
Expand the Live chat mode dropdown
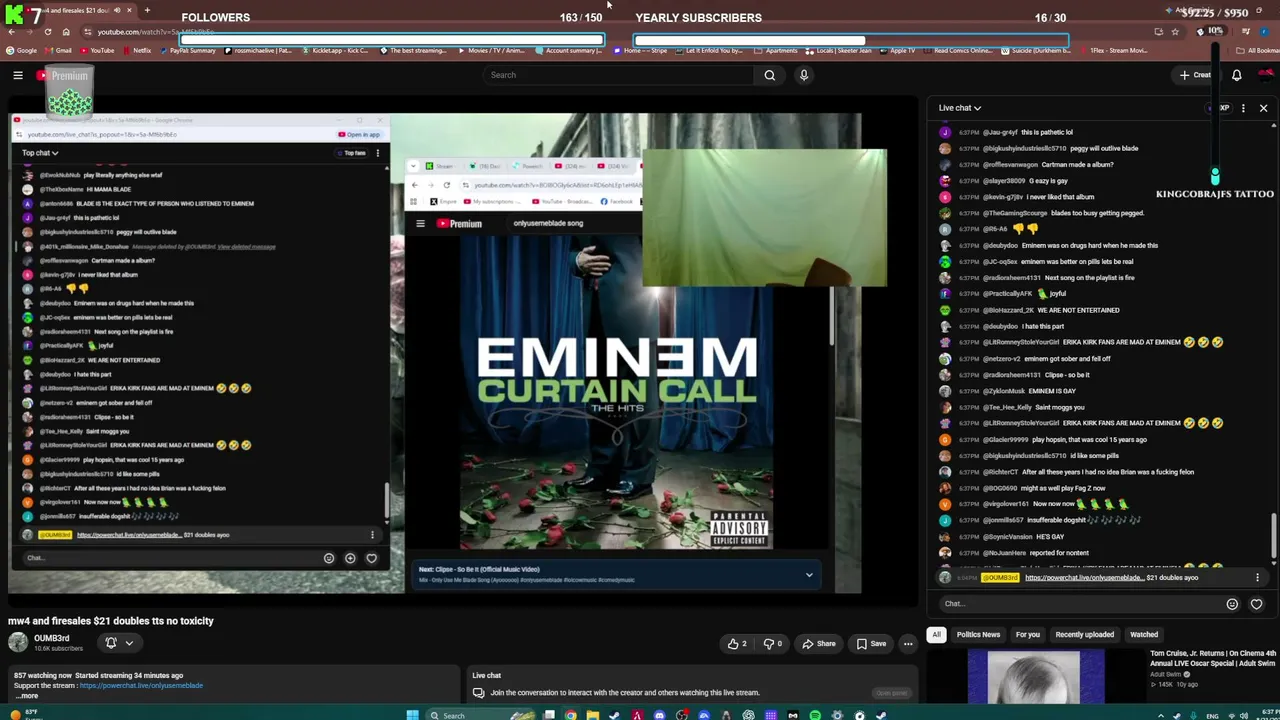coord(960,108)
